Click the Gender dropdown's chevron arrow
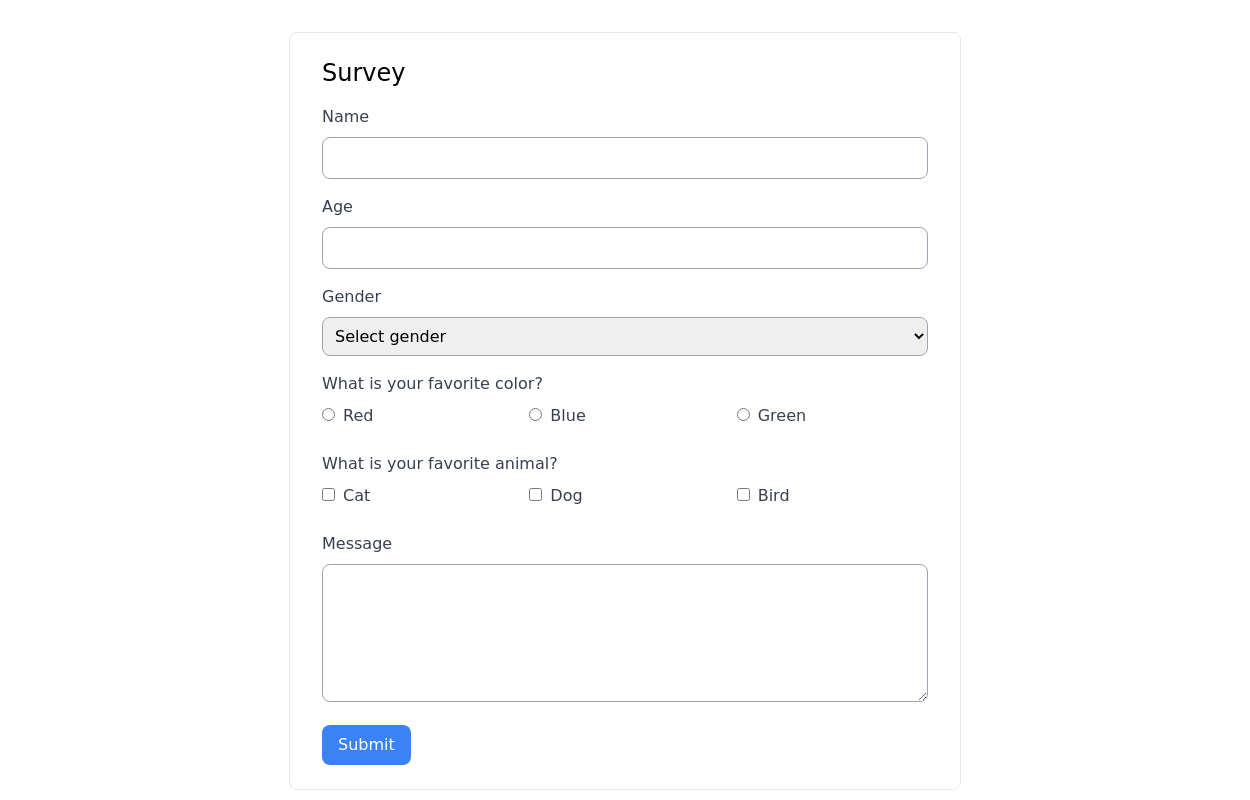 coord(918,337)
